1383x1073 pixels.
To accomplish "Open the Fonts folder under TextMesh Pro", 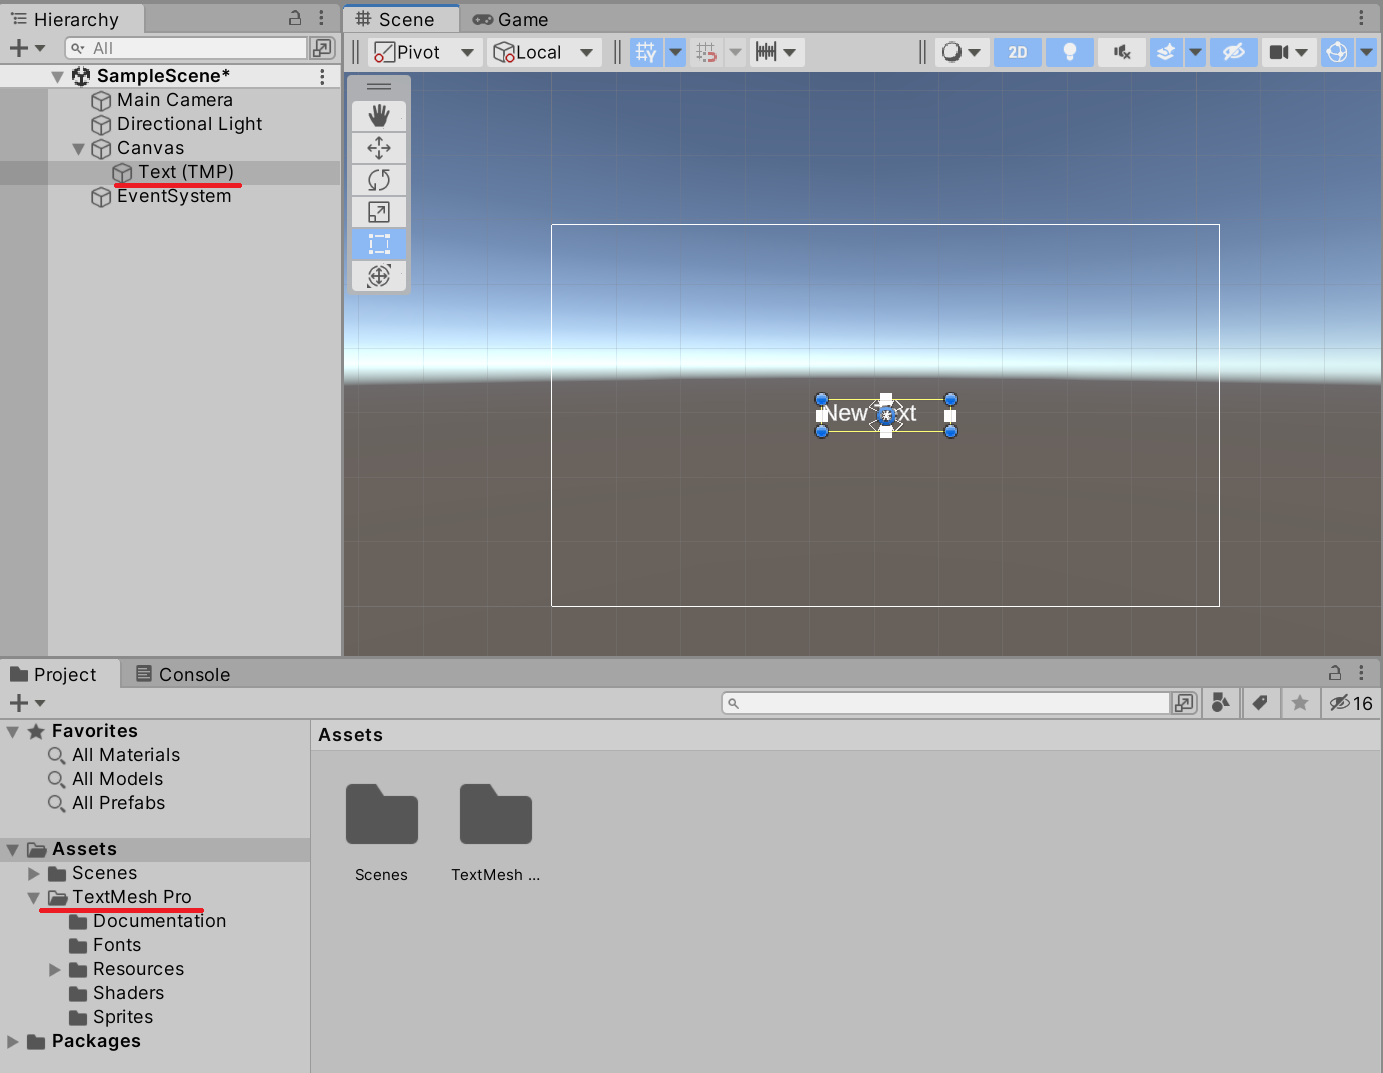I will (x=117, y=944).
